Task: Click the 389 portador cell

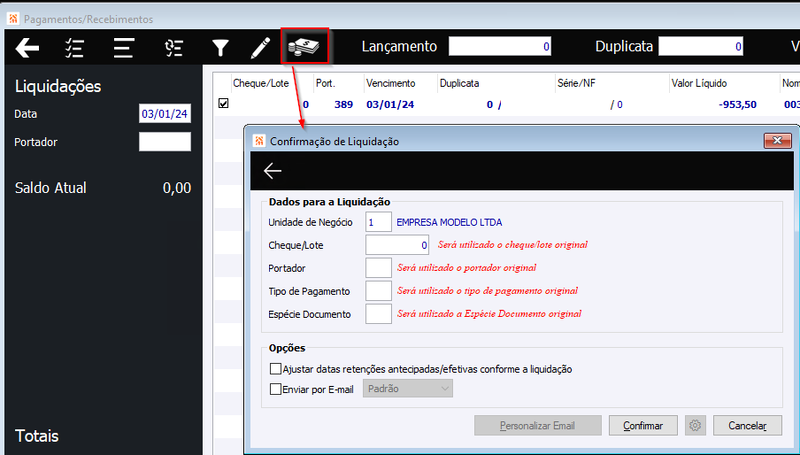Action: (343, 105)
